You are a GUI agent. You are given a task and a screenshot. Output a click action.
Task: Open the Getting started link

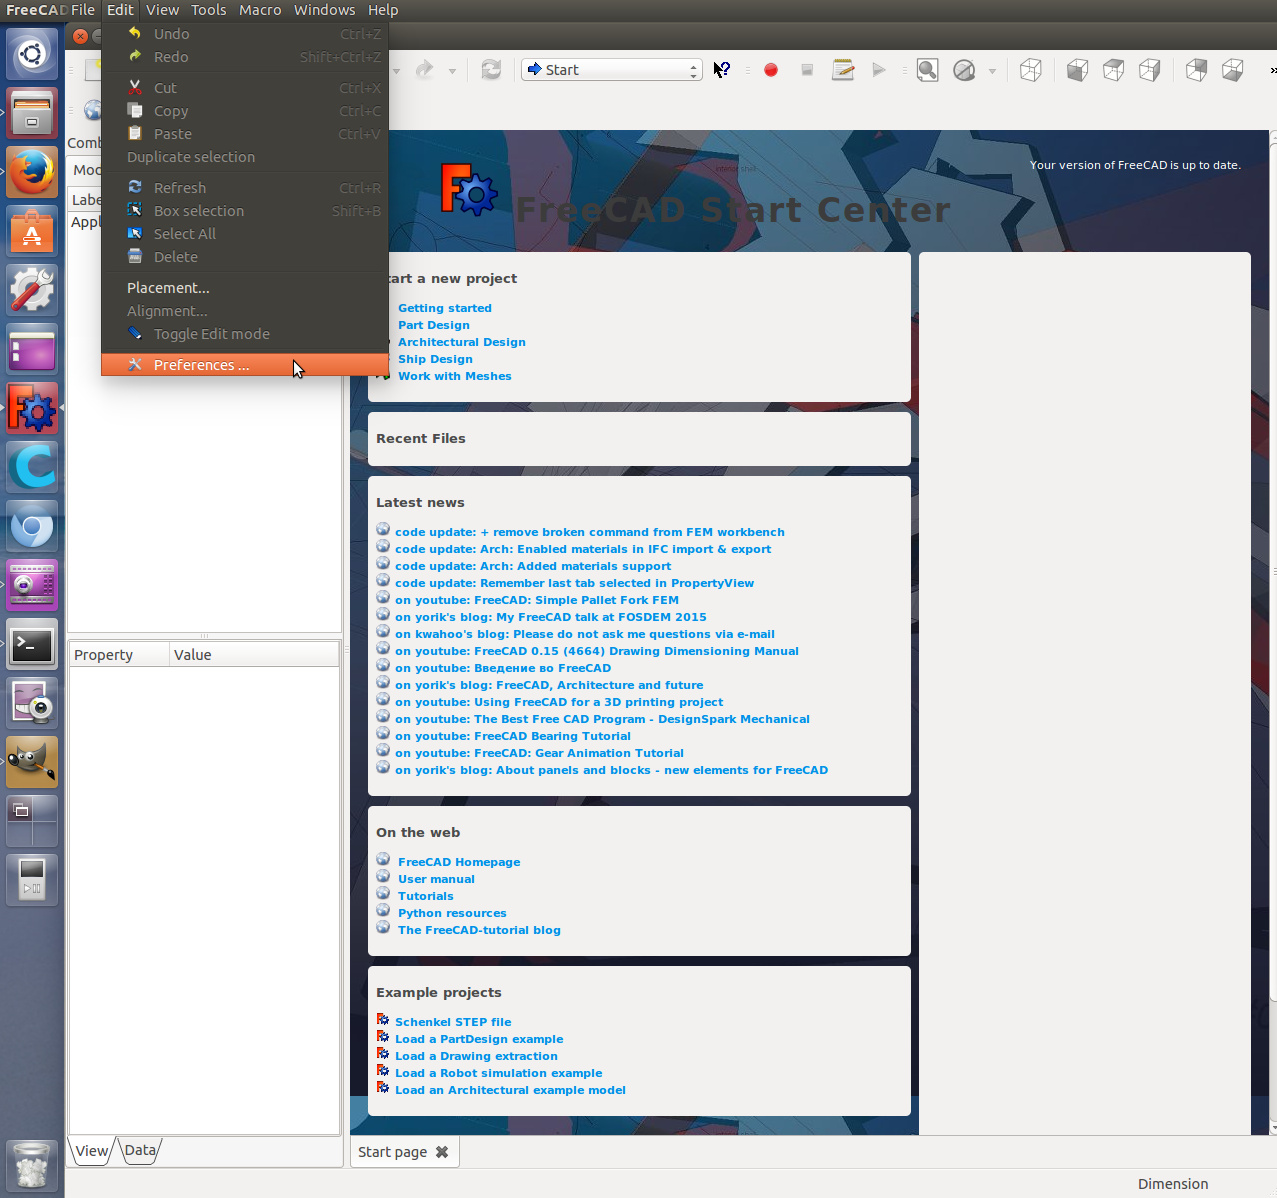[444, 308]
